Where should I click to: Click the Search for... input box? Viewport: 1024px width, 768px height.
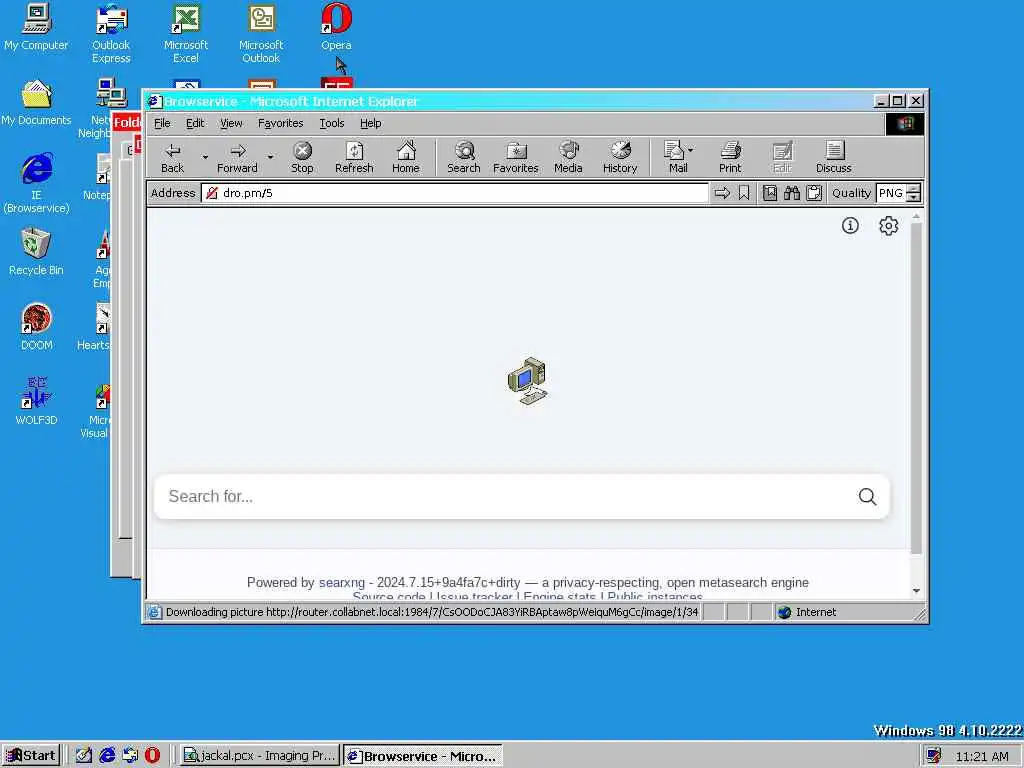(509, 497)
